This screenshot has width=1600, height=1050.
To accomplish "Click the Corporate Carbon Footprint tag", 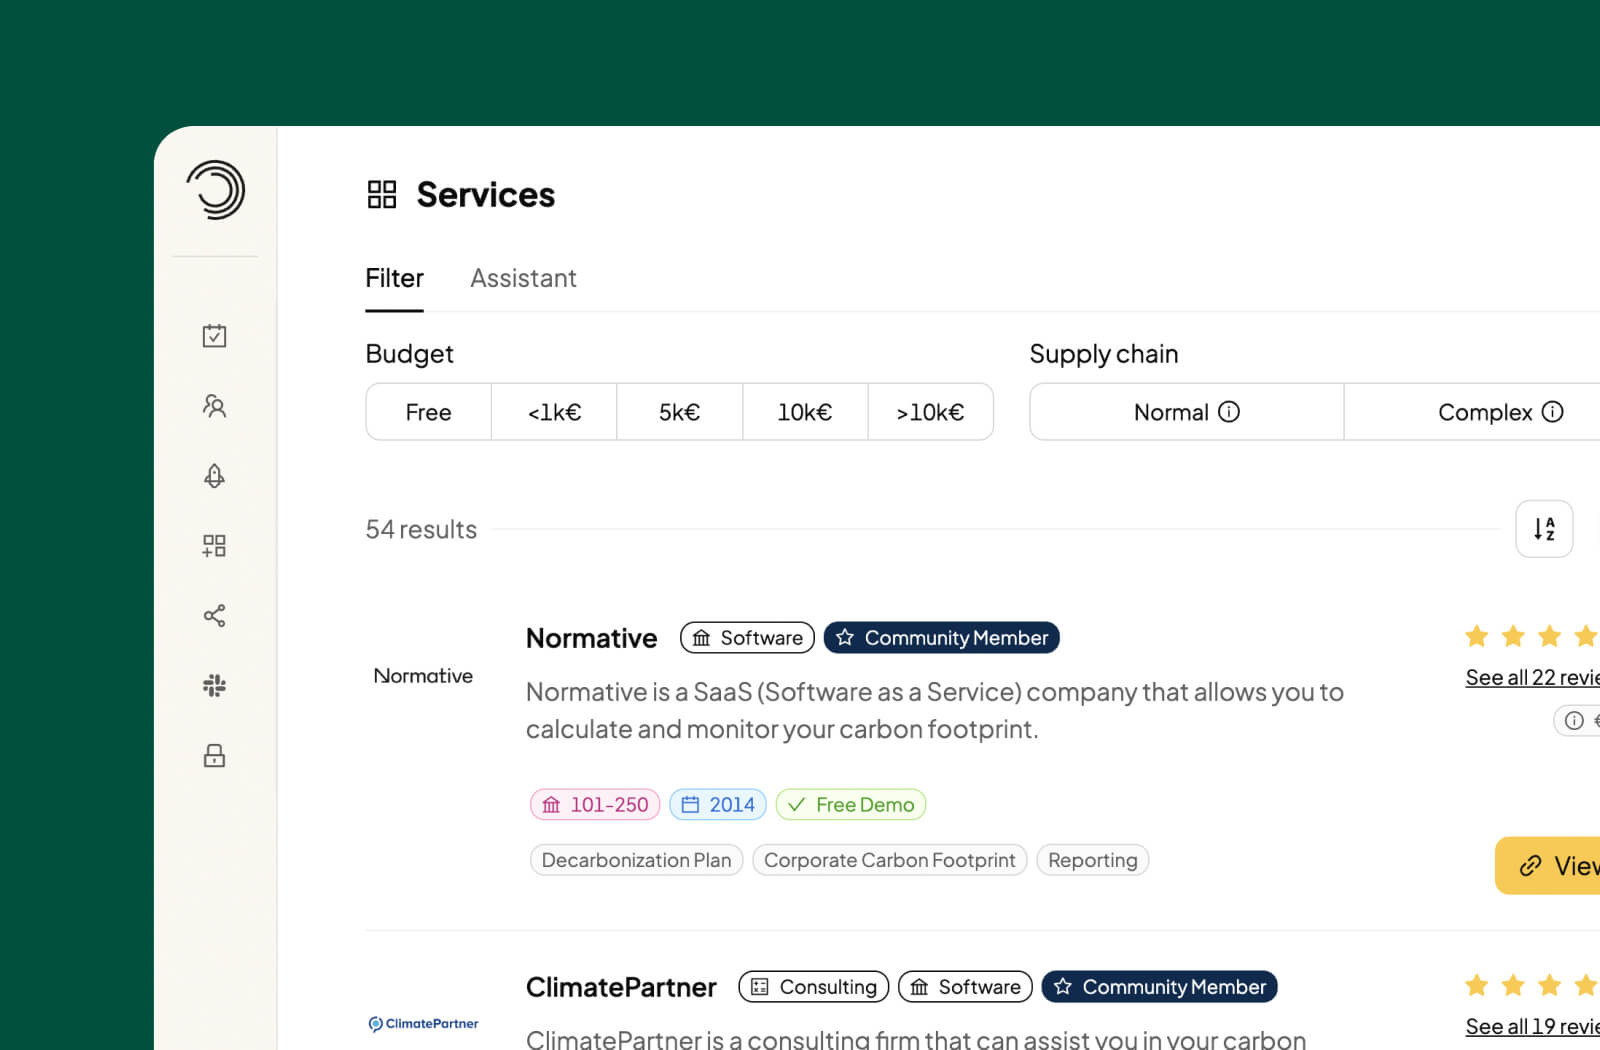I will [889, 860].
